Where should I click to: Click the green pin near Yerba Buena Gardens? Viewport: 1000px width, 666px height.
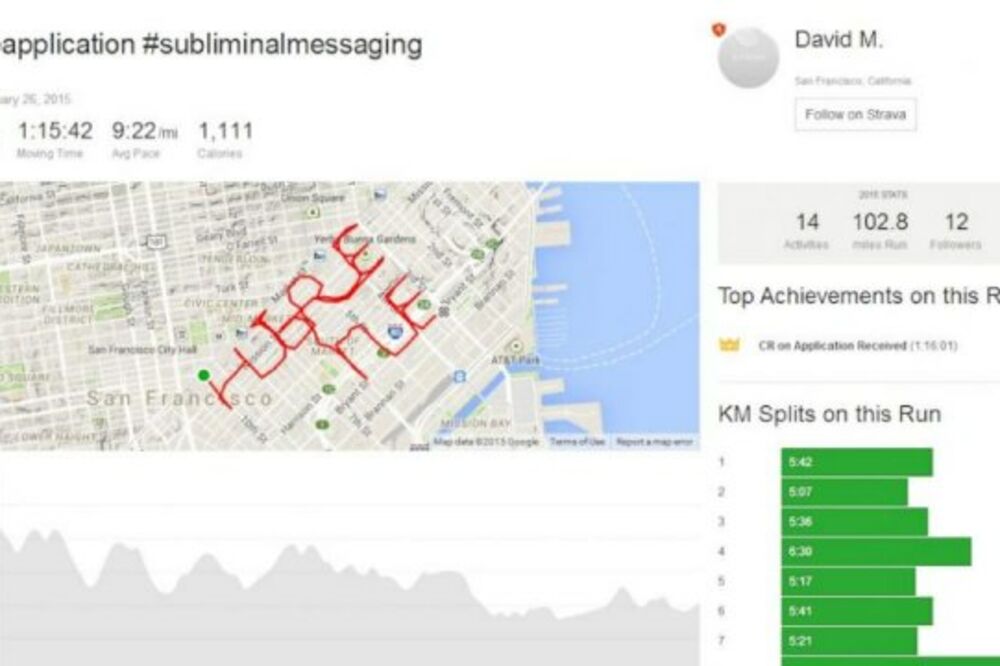(366, 256)
